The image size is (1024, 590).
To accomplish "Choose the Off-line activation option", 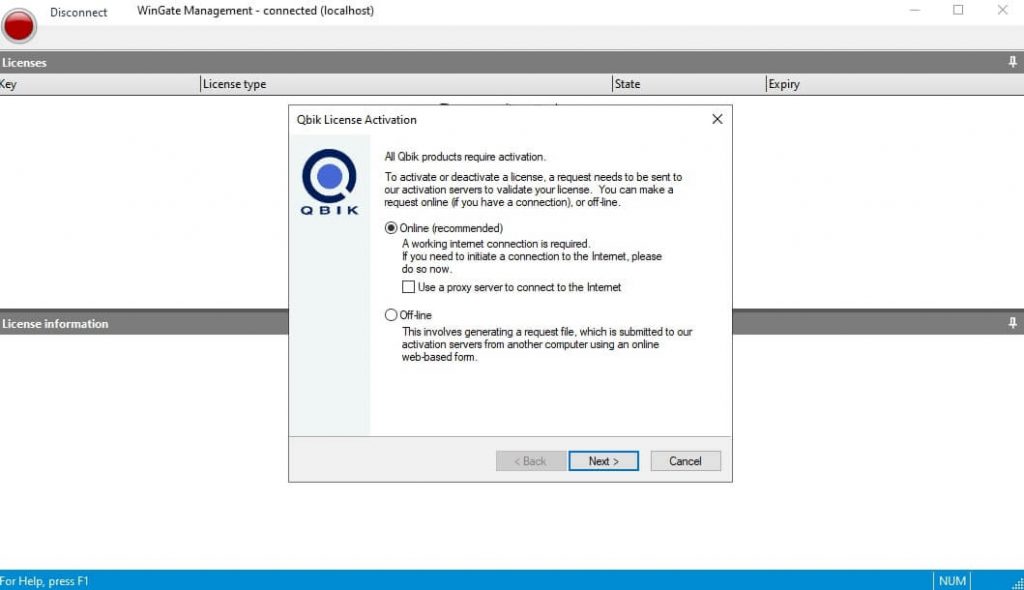I will pyautogui.click(x=391, y=315).
